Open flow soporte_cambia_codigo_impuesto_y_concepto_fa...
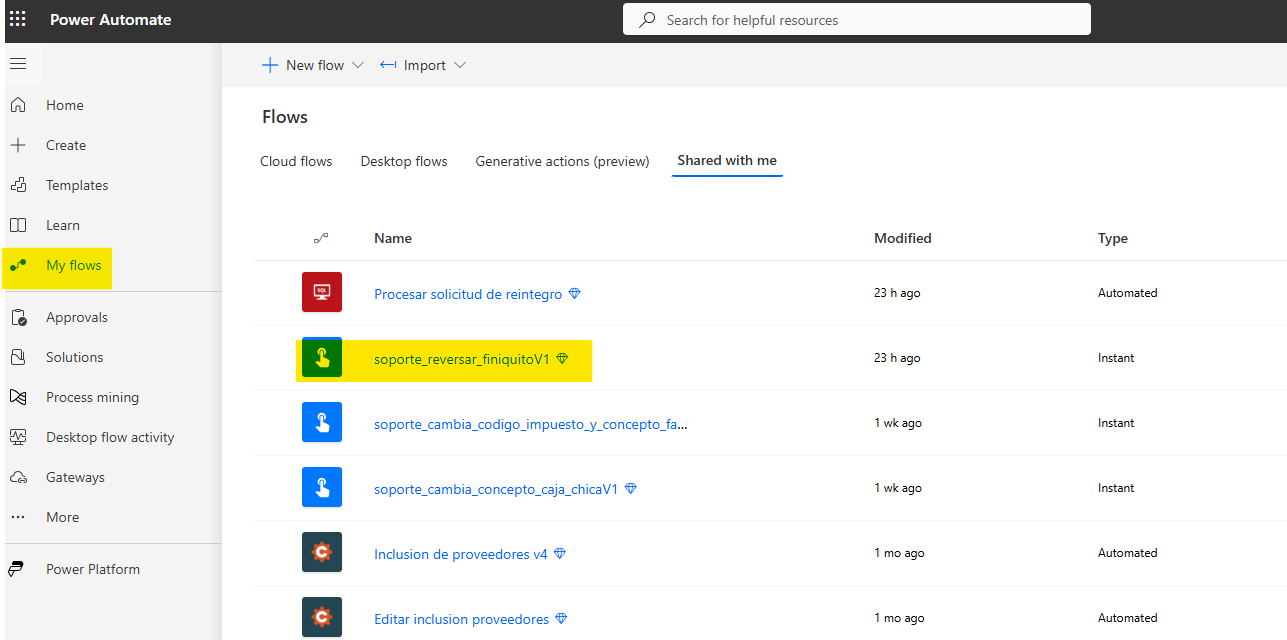This screenshot has width=1287, height=640. (531, 424)
